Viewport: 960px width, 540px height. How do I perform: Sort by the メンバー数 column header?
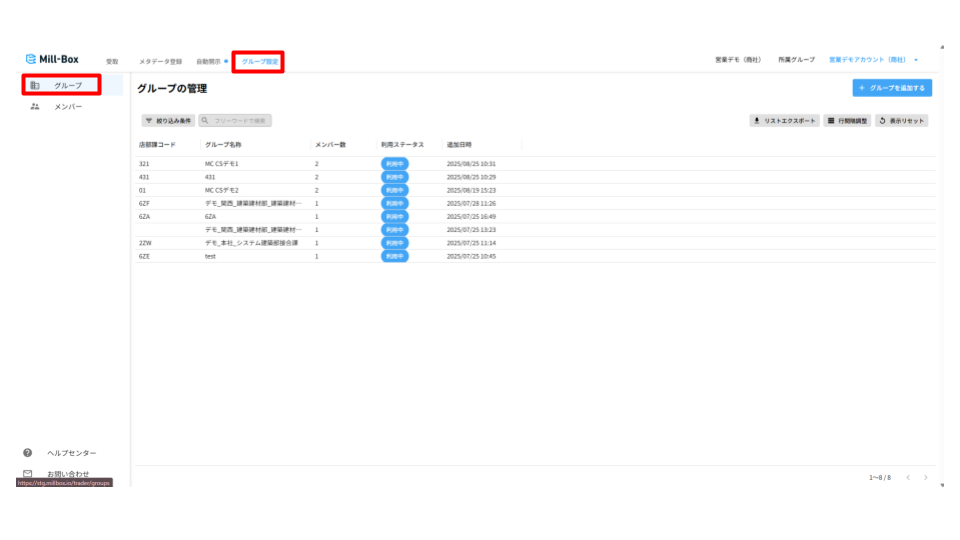coord(330,145)
